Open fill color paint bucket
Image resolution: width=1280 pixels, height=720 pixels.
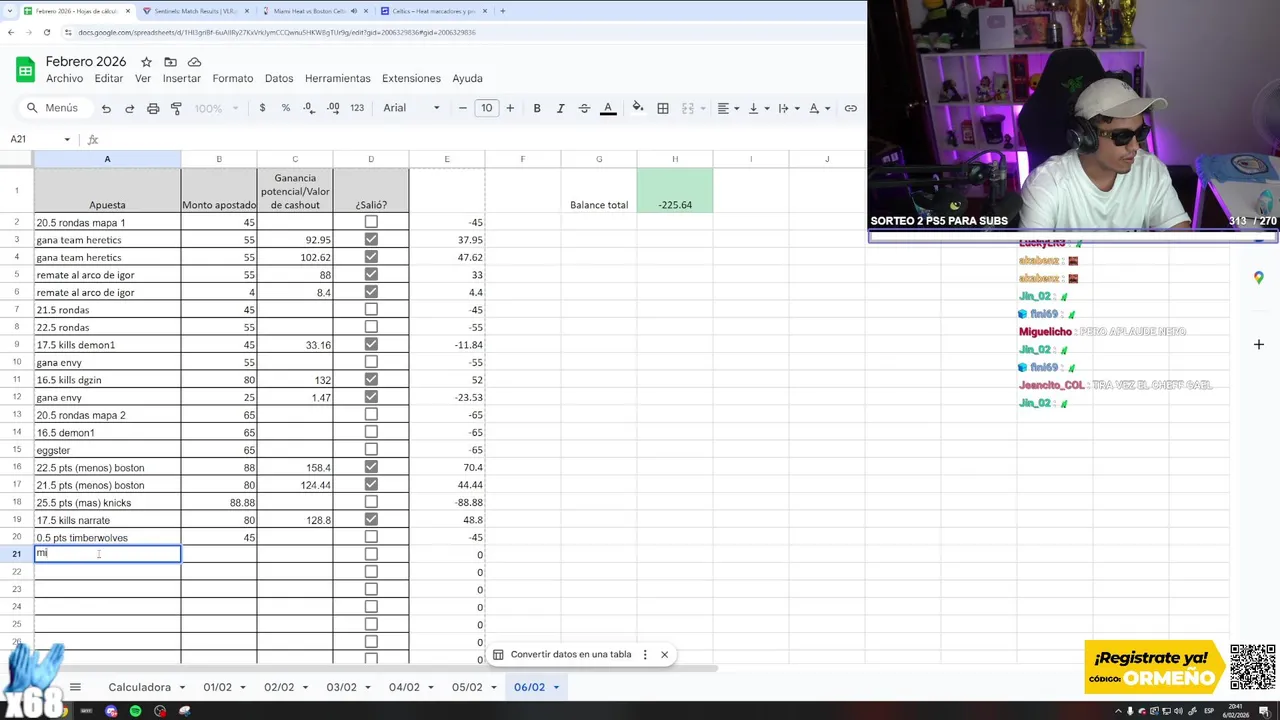tap(638, 108)
